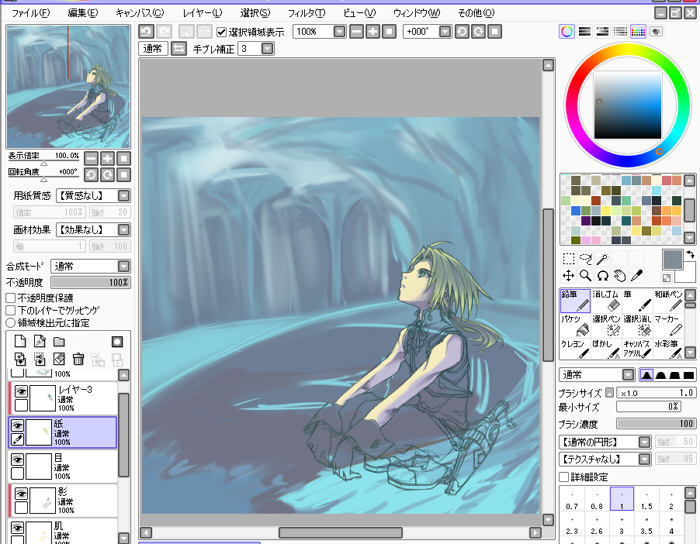
Task: Select the zoom magnifier tool
Action: [x=585, y=276]
